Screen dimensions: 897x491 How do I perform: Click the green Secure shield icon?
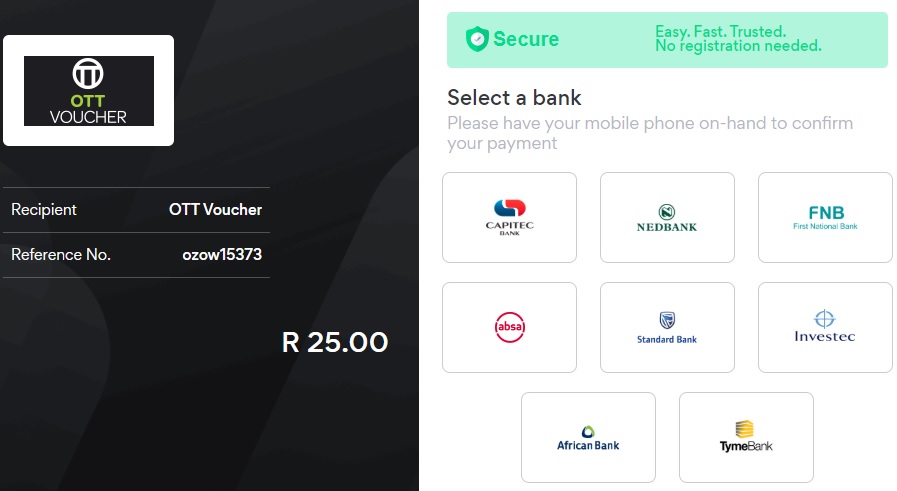coord(477,40)
